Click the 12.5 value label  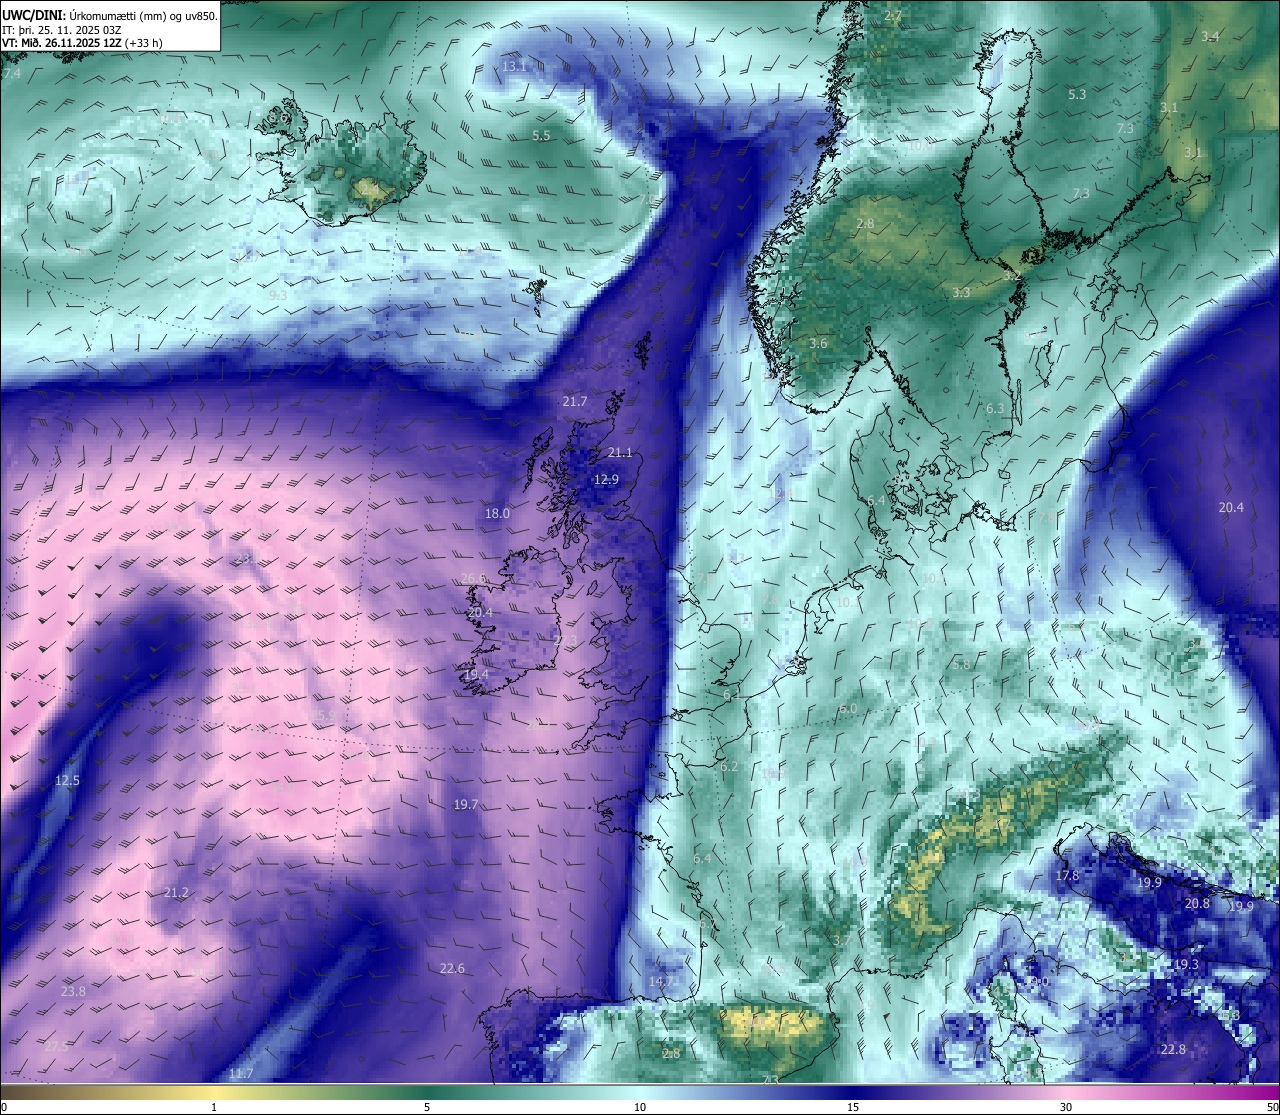(x=67, y=780)
